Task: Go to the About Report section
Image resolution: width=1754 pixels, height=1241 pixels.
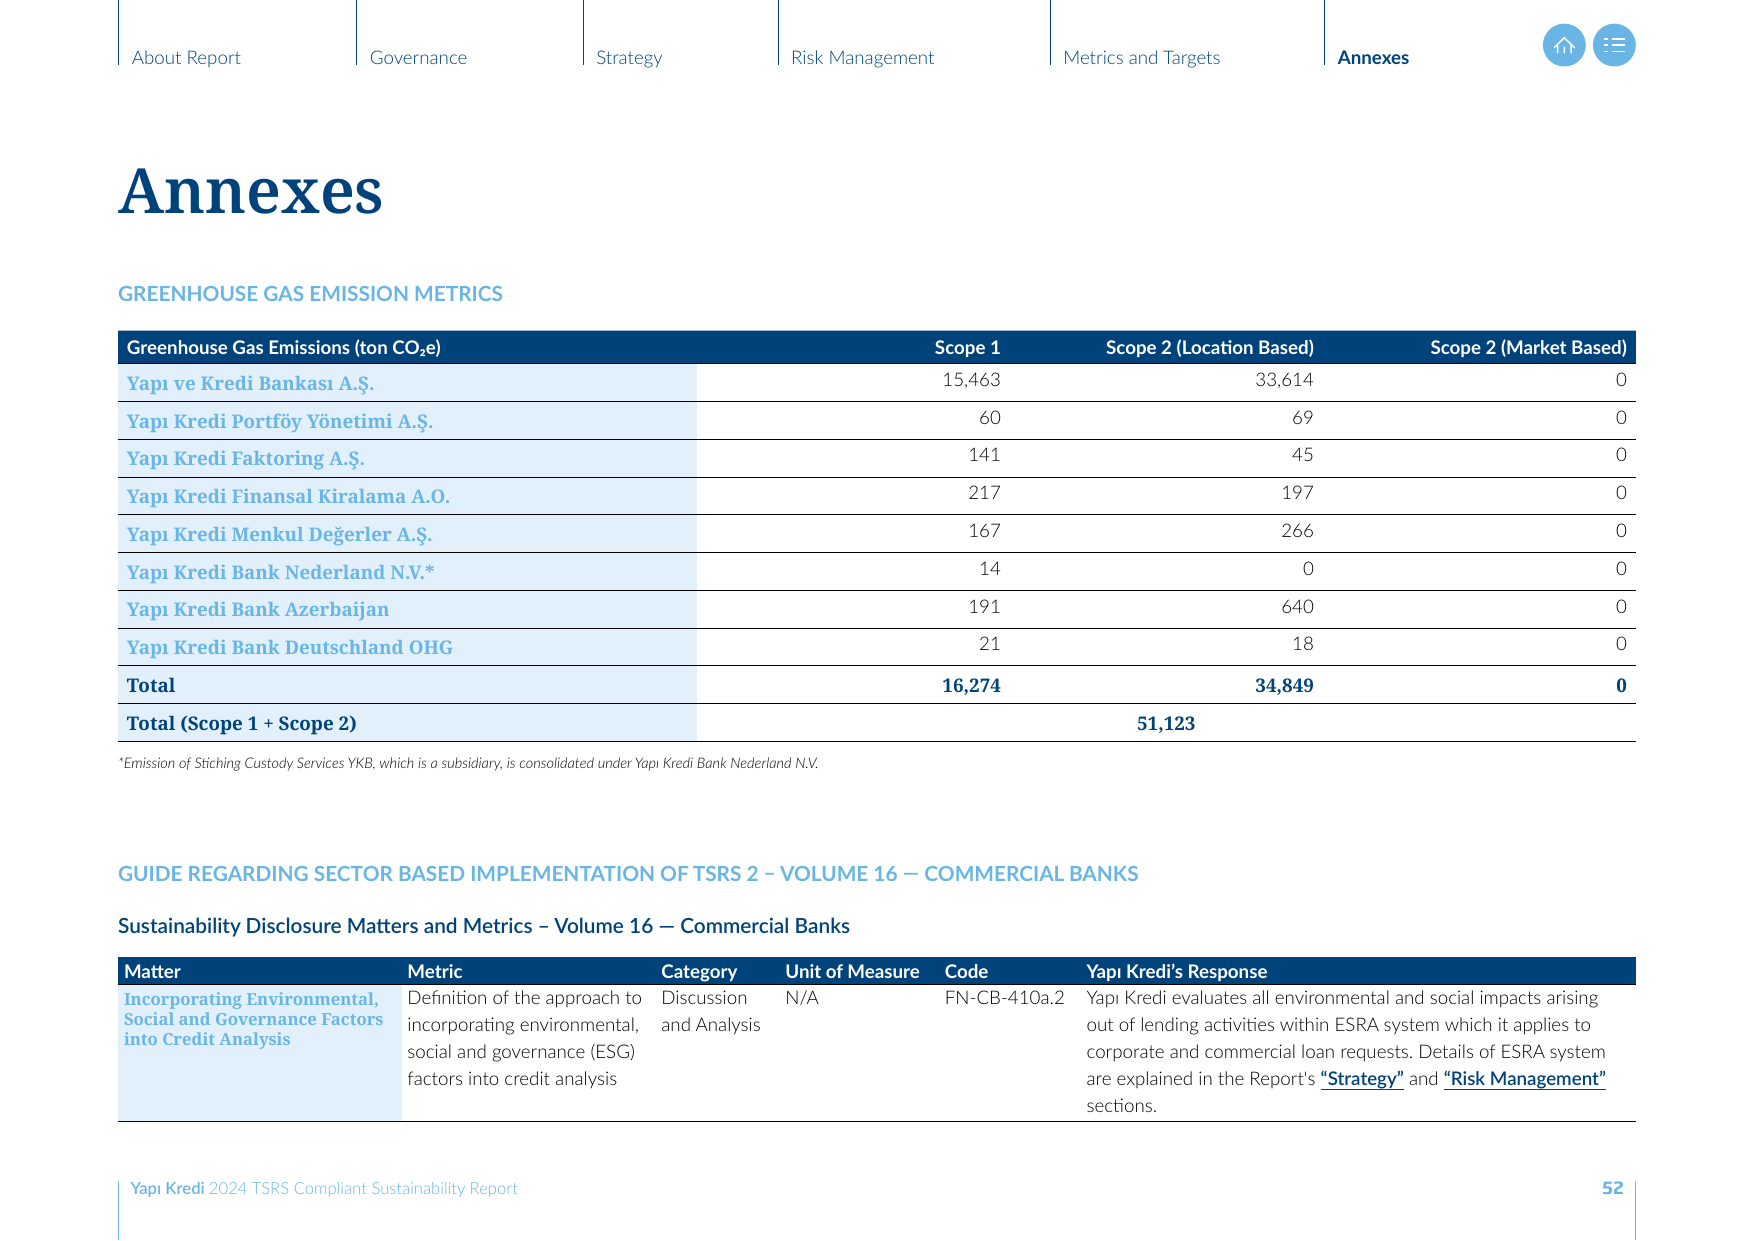Action: point(186,57)
